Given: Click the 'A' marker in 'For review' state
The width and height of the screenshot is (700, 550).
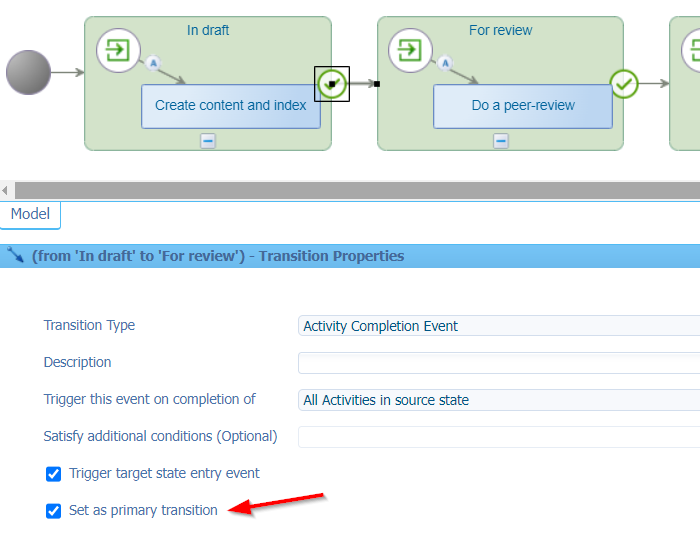Looking at the screenshot, I should [x=446, y=63].
